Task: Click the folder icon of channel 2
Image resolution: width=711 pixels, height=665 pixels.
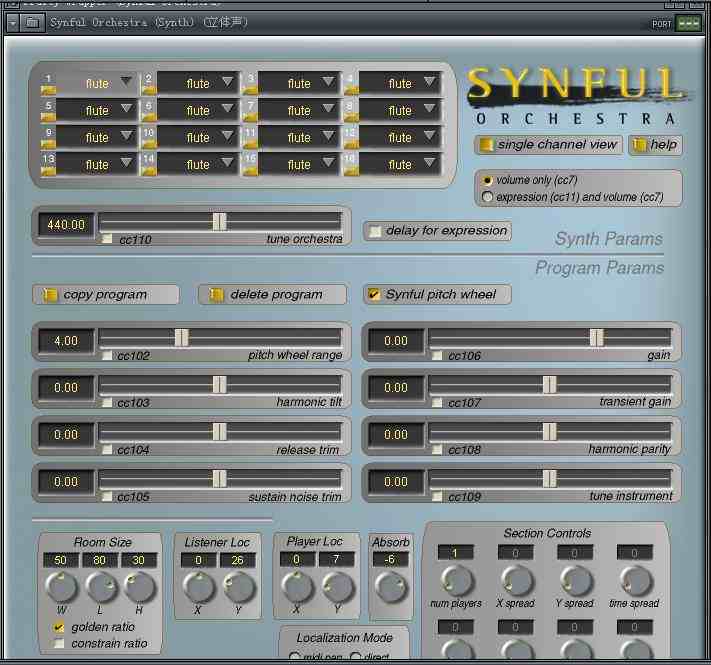Action: pyautogui.click(x=149, y=91)
